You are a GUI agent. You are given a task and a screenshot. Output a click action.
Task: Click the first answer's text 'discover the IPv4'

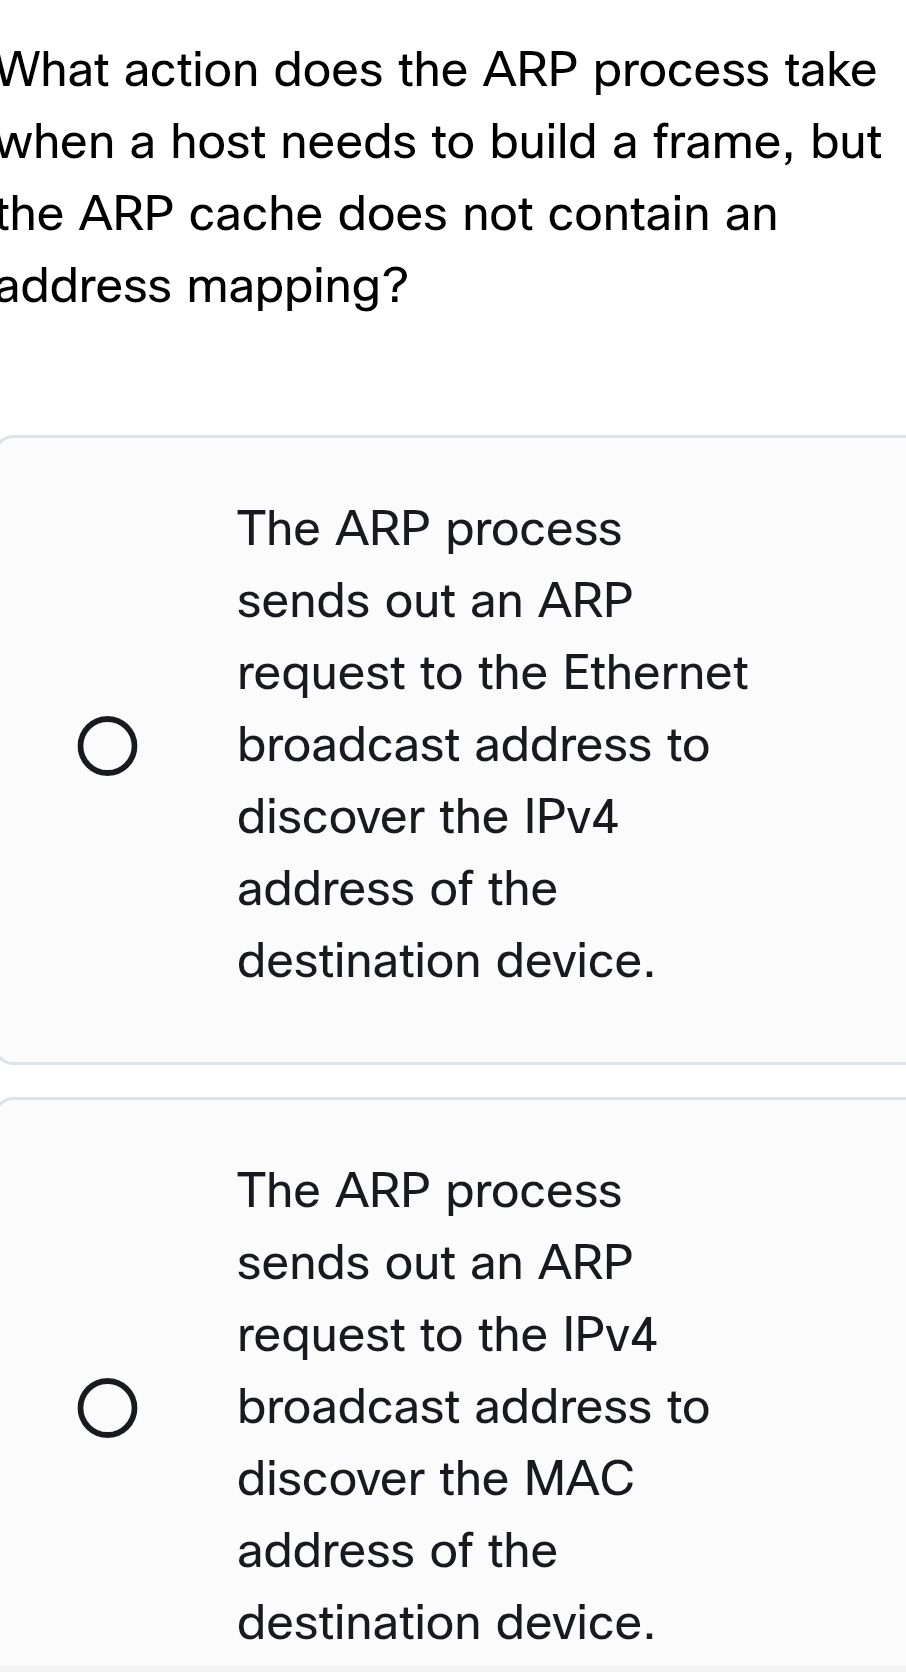(428, 817)
